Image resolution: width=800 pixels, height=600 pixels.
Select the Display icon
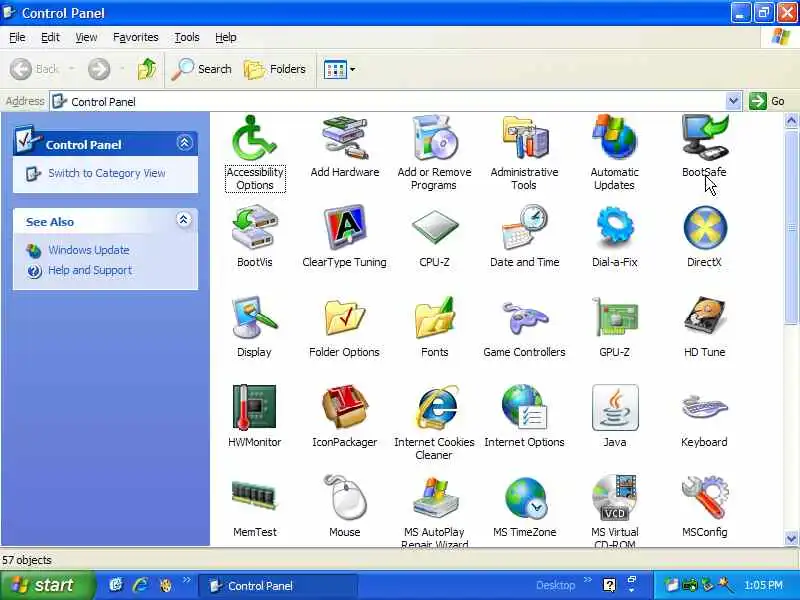click(254, 317)
